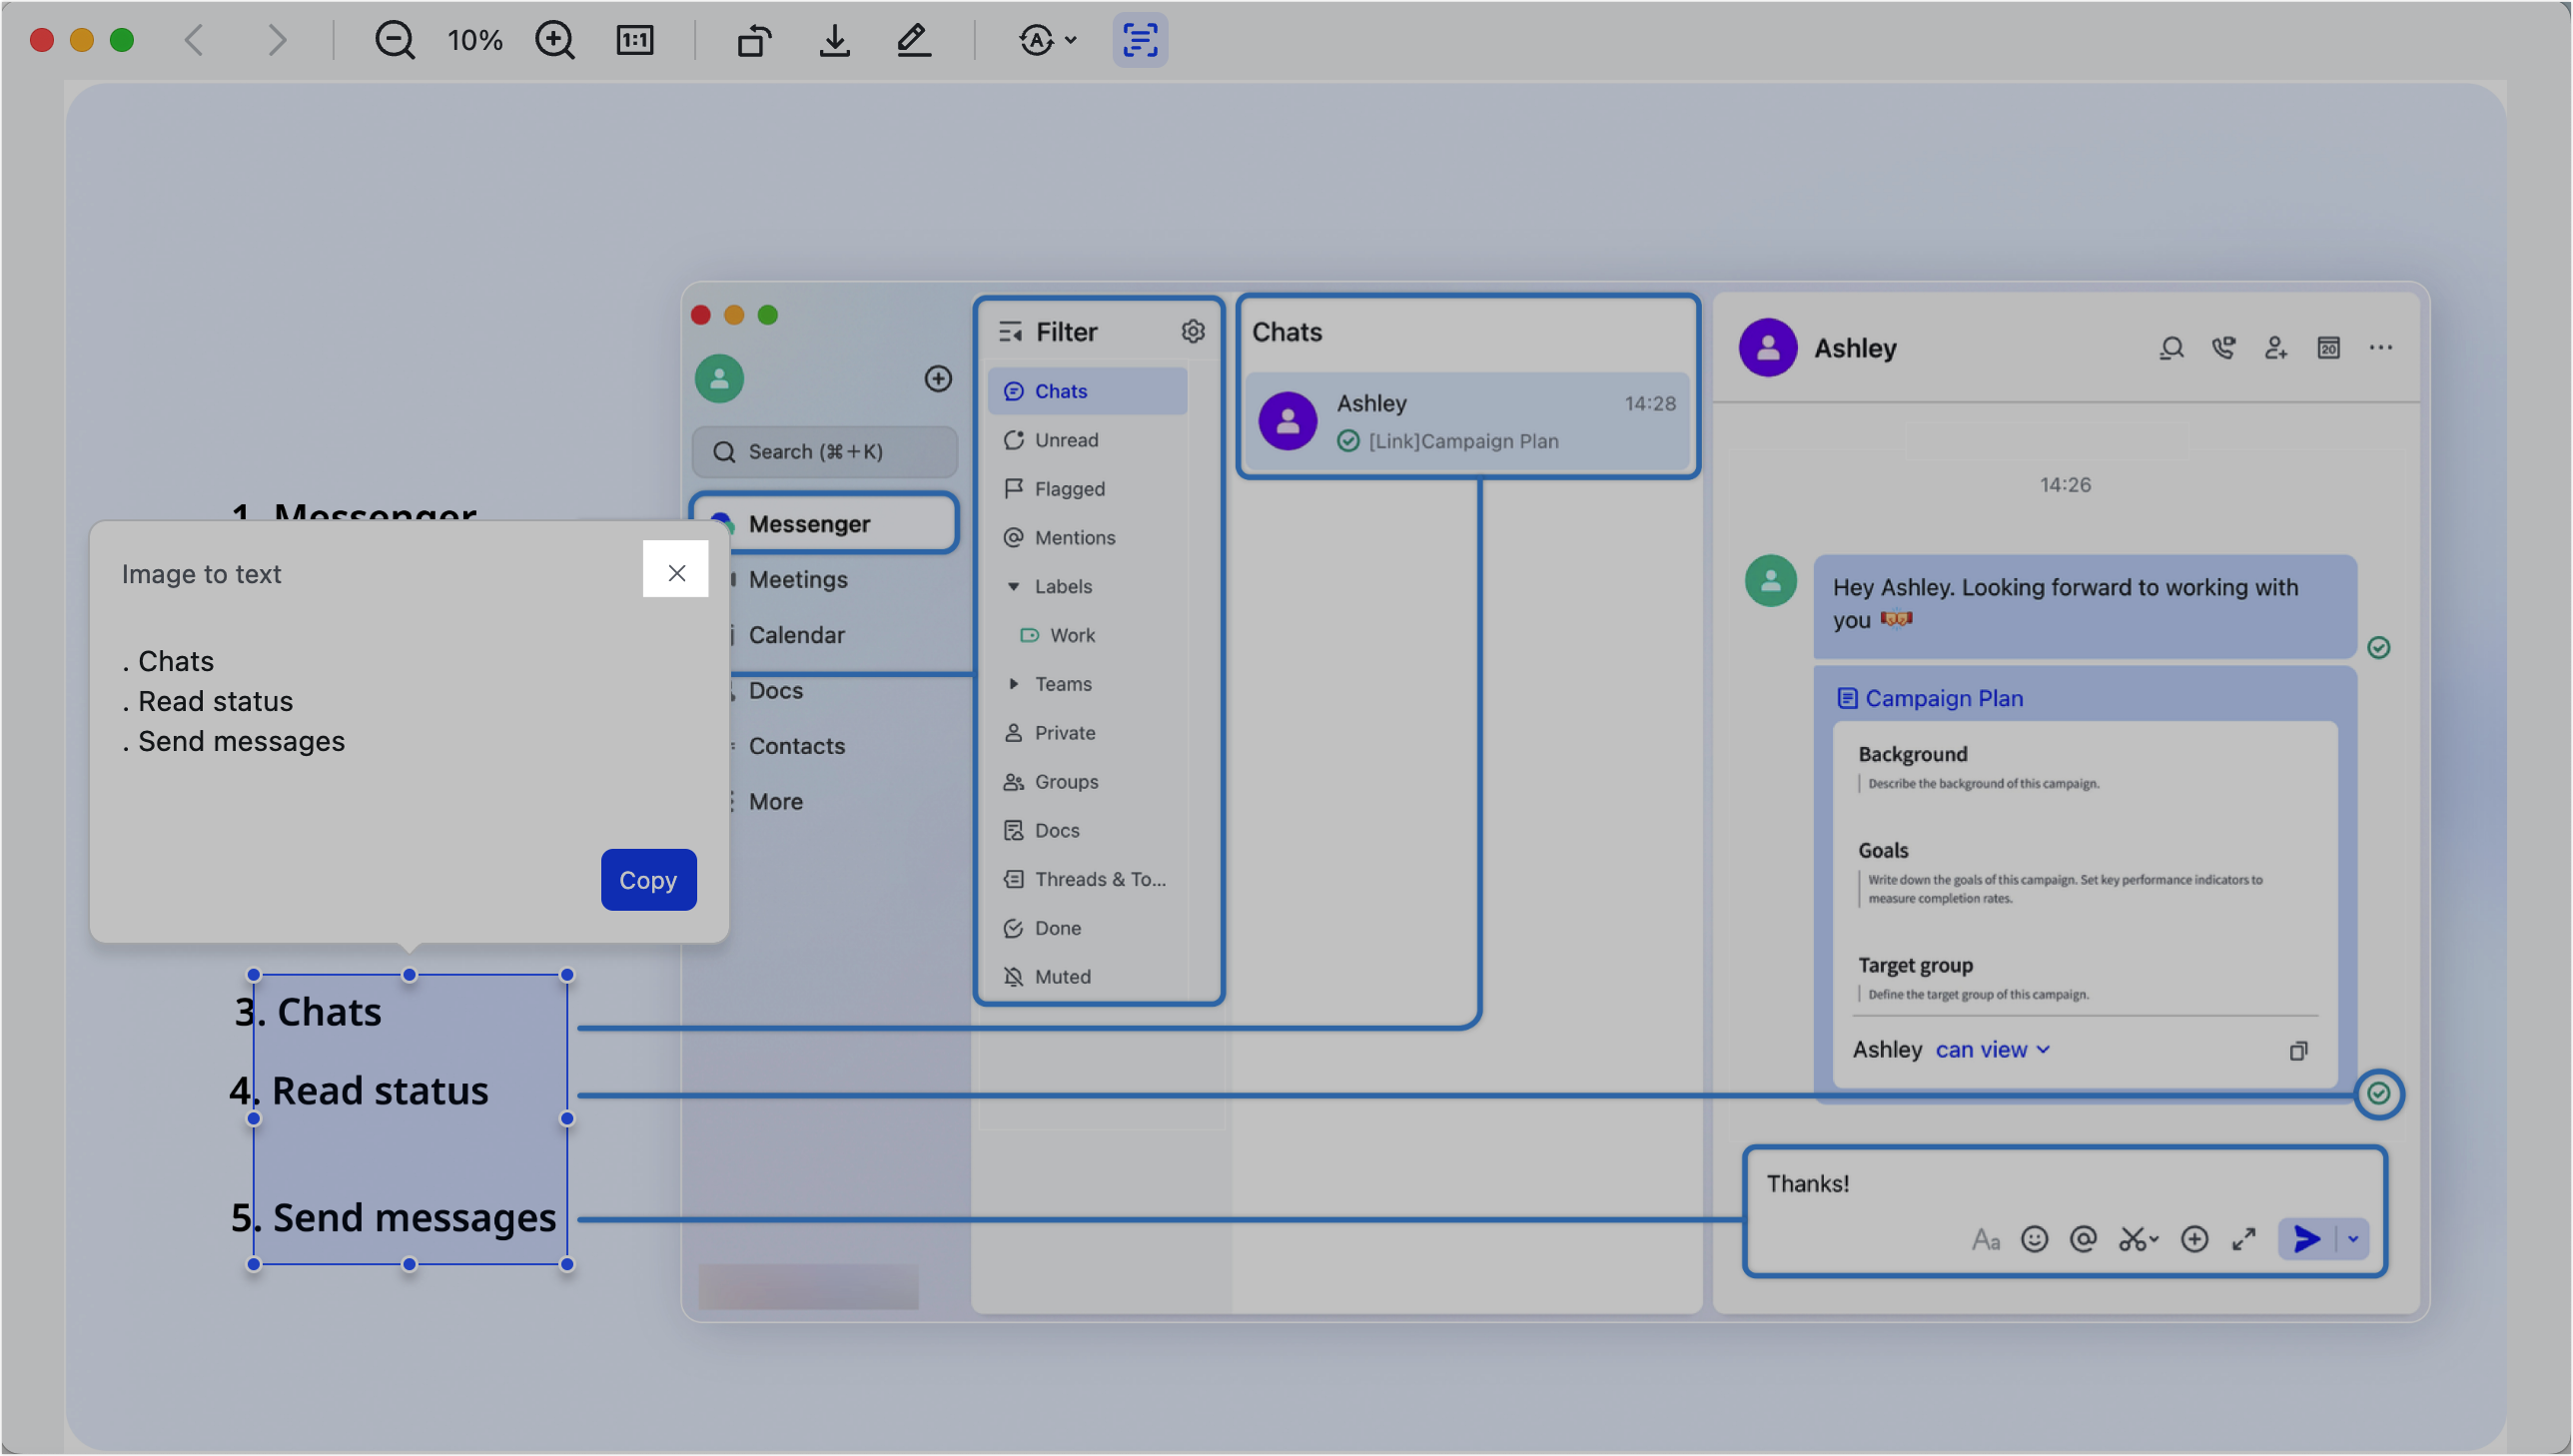
Task: Download the image using the toolbar
Action: 834,40
